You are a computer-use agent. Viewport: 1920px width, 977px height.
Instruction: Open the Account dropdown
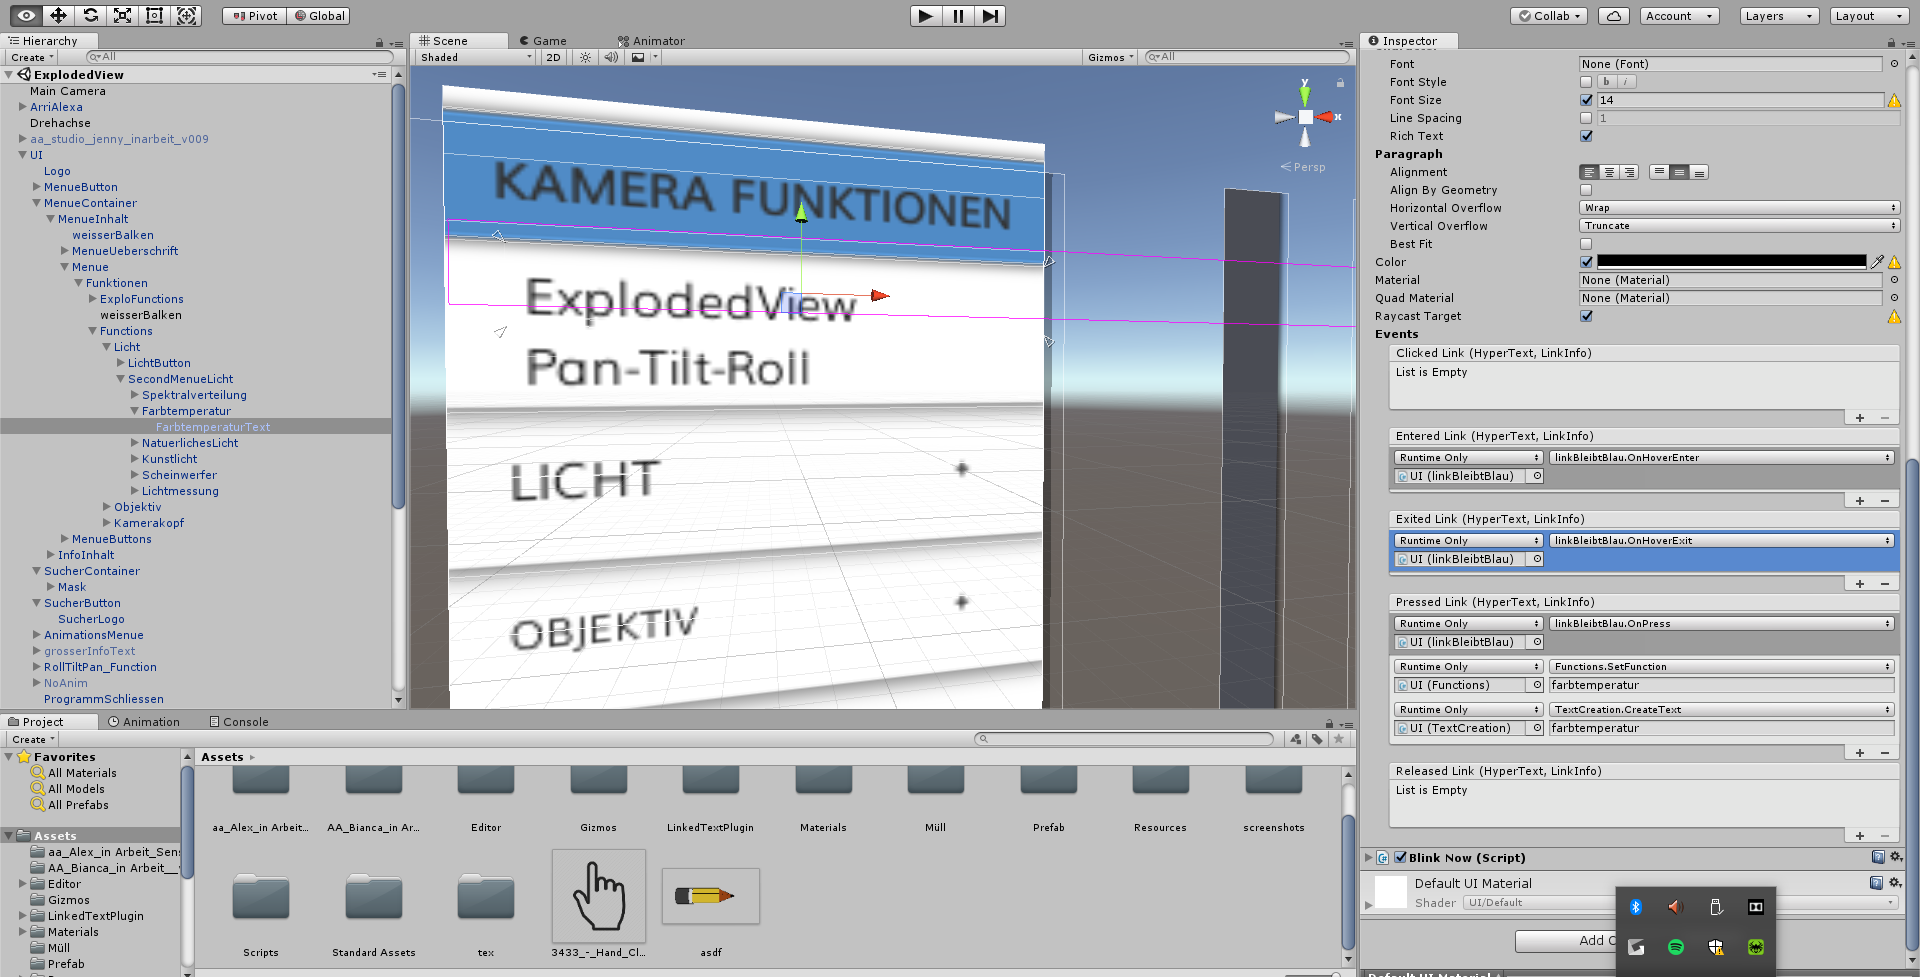tap(1679, 16)
